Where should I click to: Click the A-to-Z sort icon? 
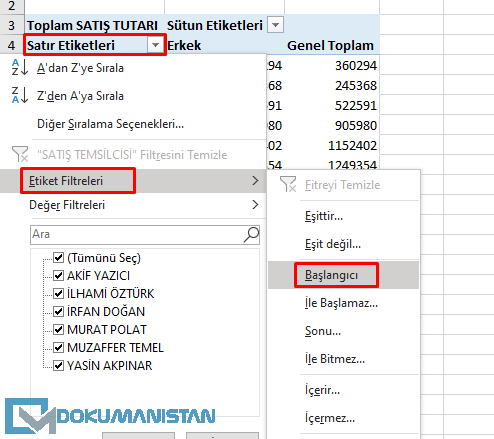[x=19, y=68]
